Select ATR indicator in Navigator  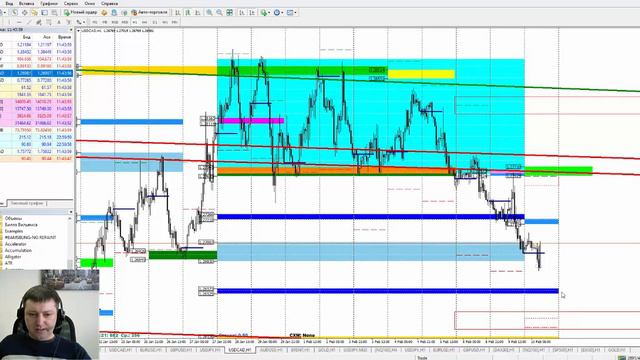click(9, 263)
